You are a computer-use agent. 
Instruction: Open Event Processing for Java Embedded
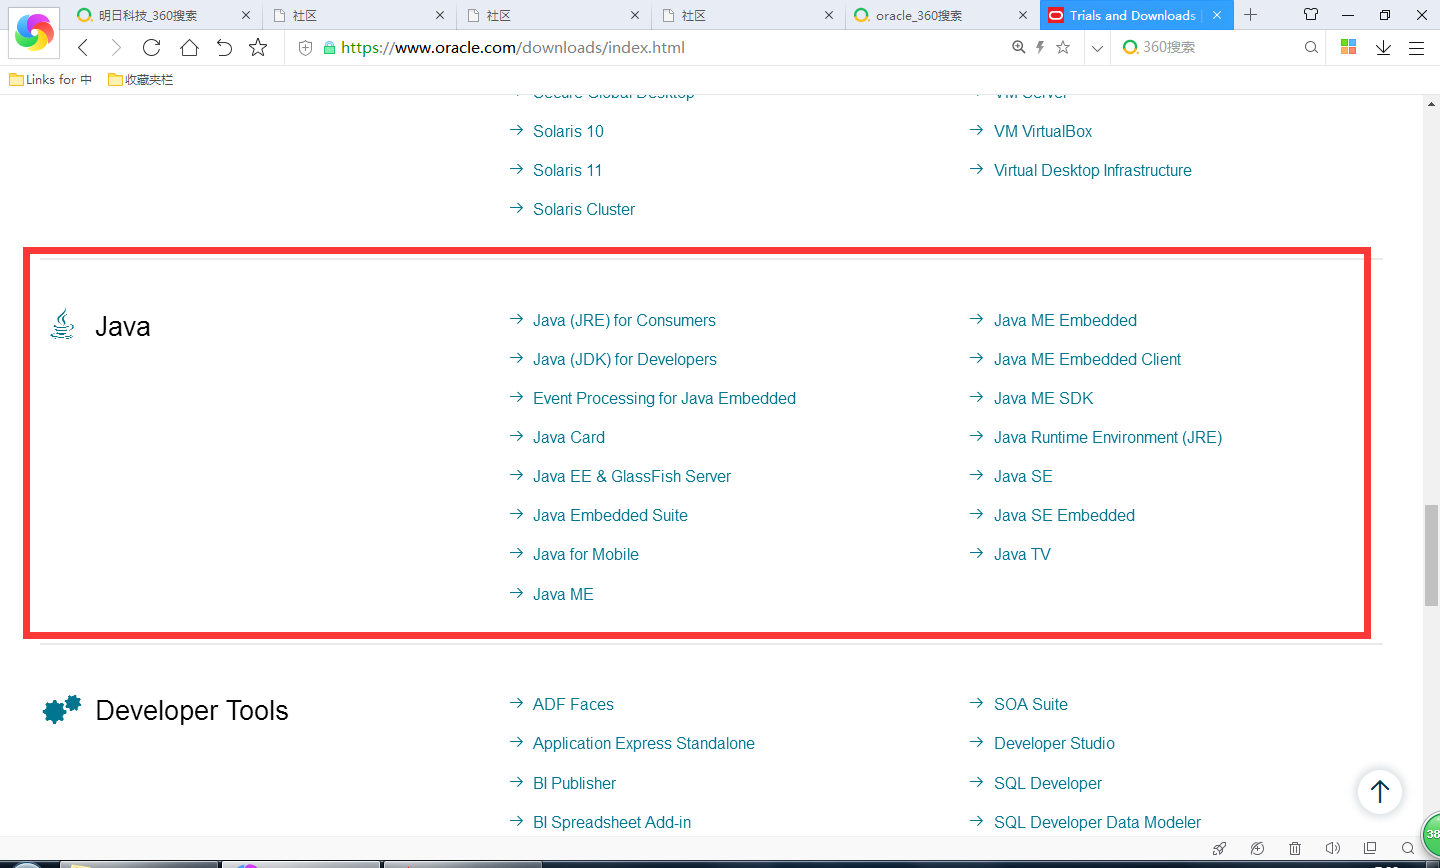(664, 398)
